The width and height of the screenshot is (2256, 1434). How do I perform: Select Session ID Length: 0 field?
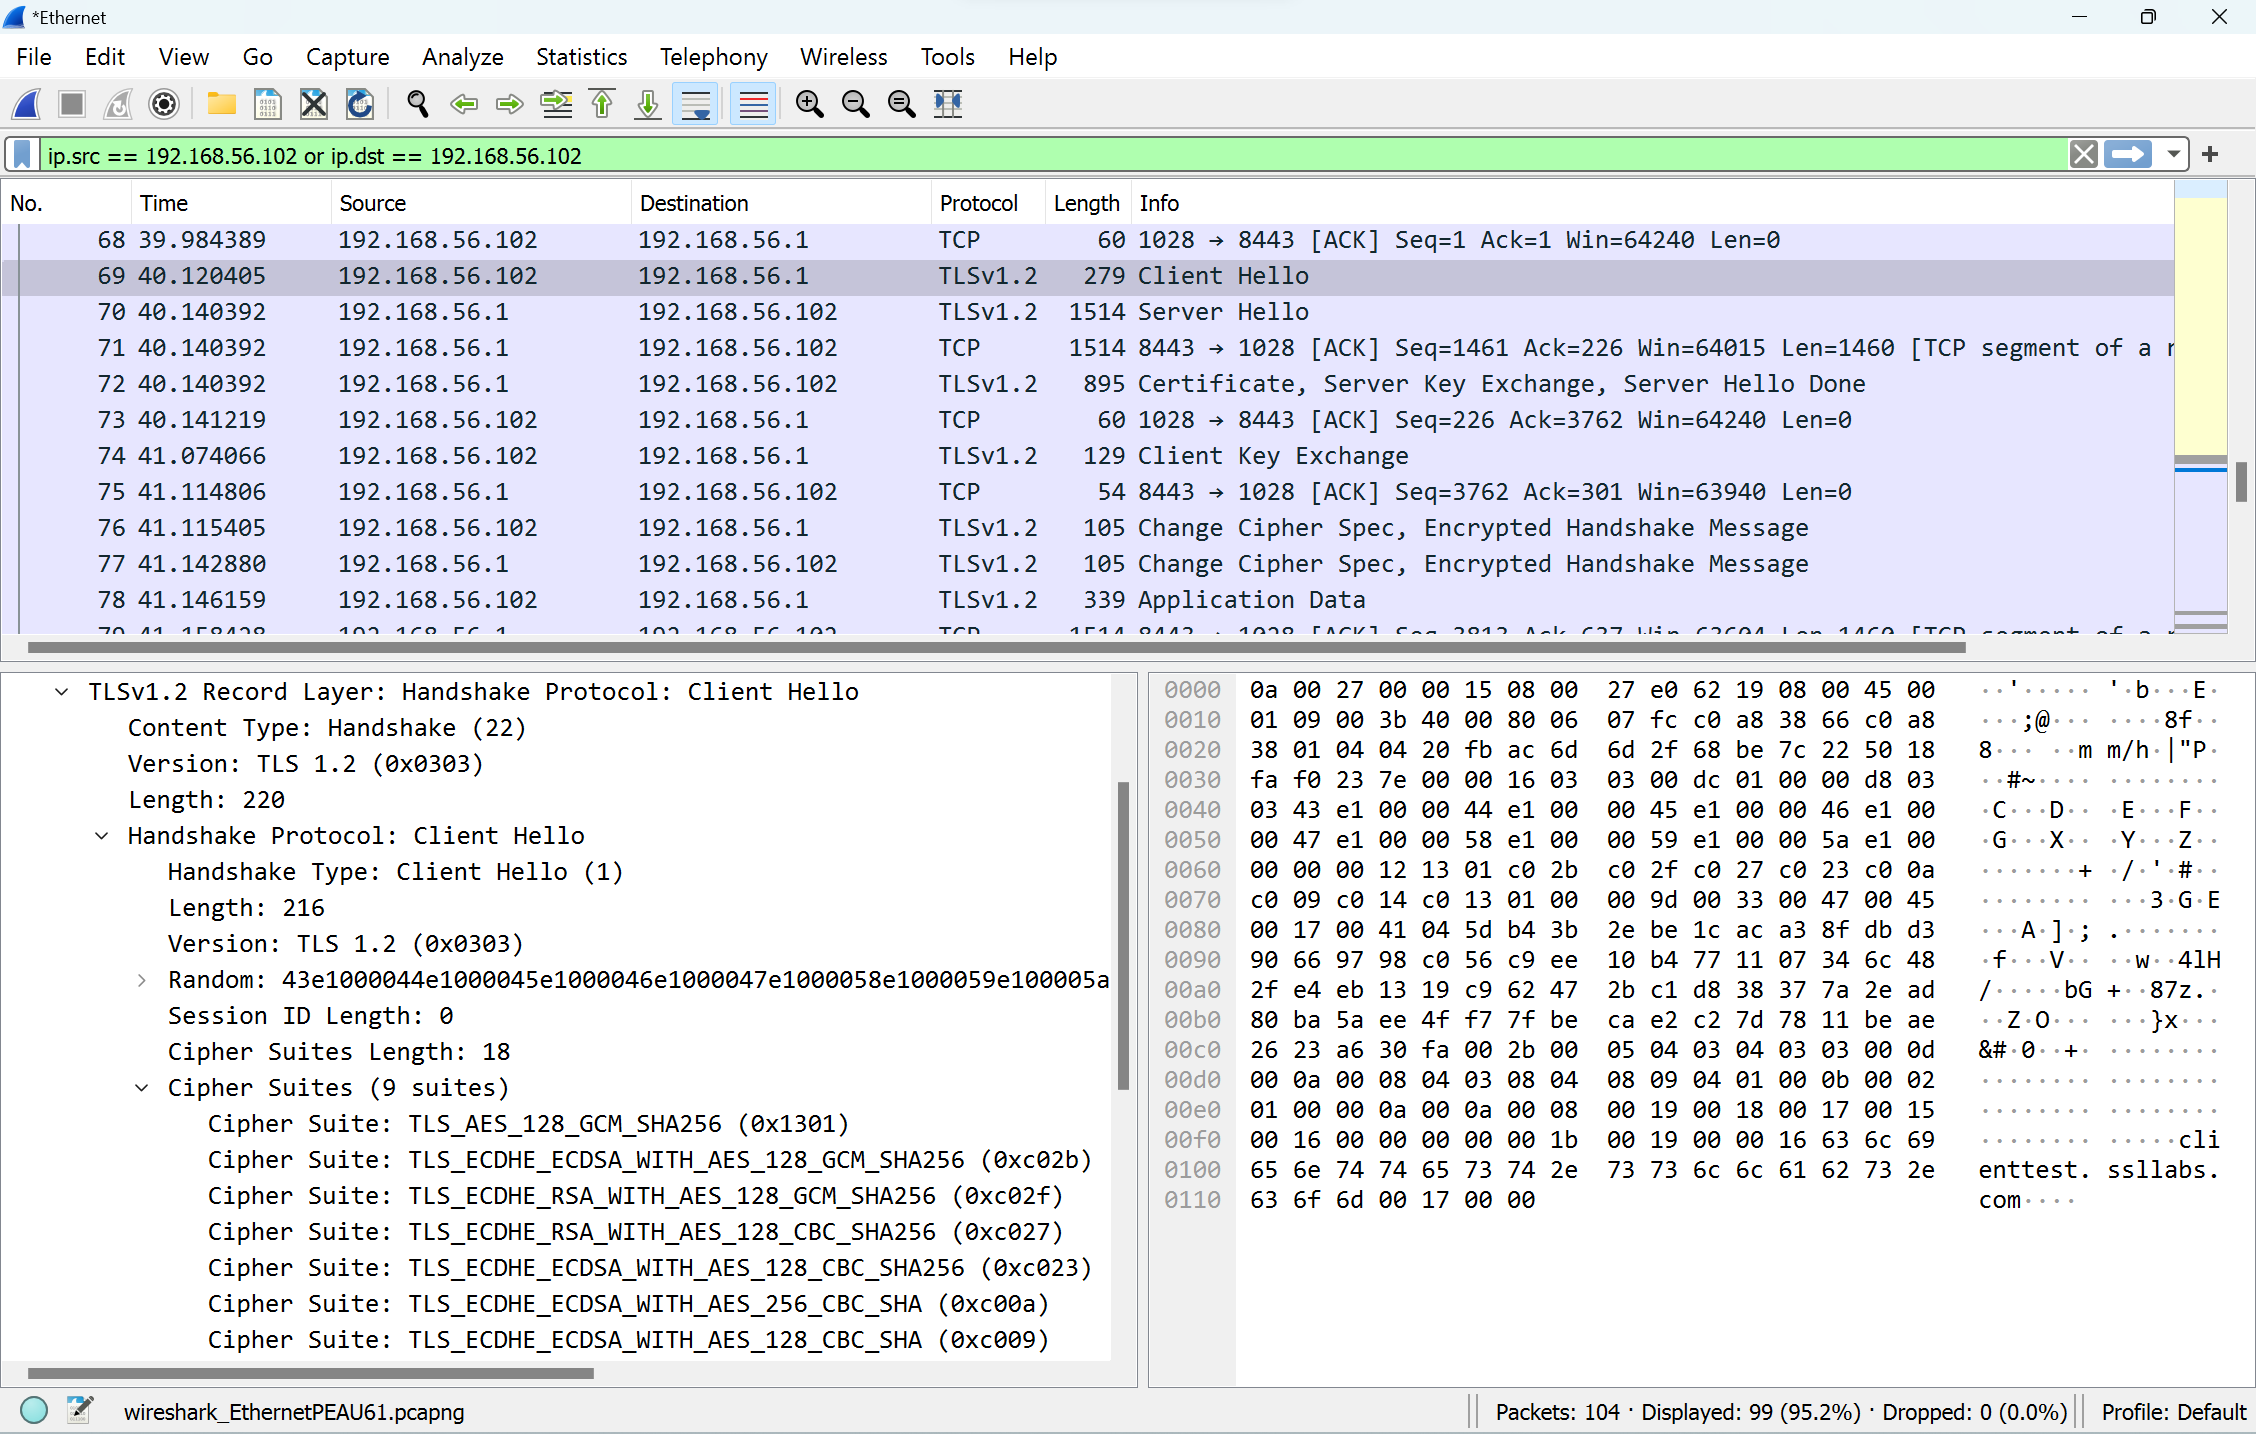(310, 1016)
